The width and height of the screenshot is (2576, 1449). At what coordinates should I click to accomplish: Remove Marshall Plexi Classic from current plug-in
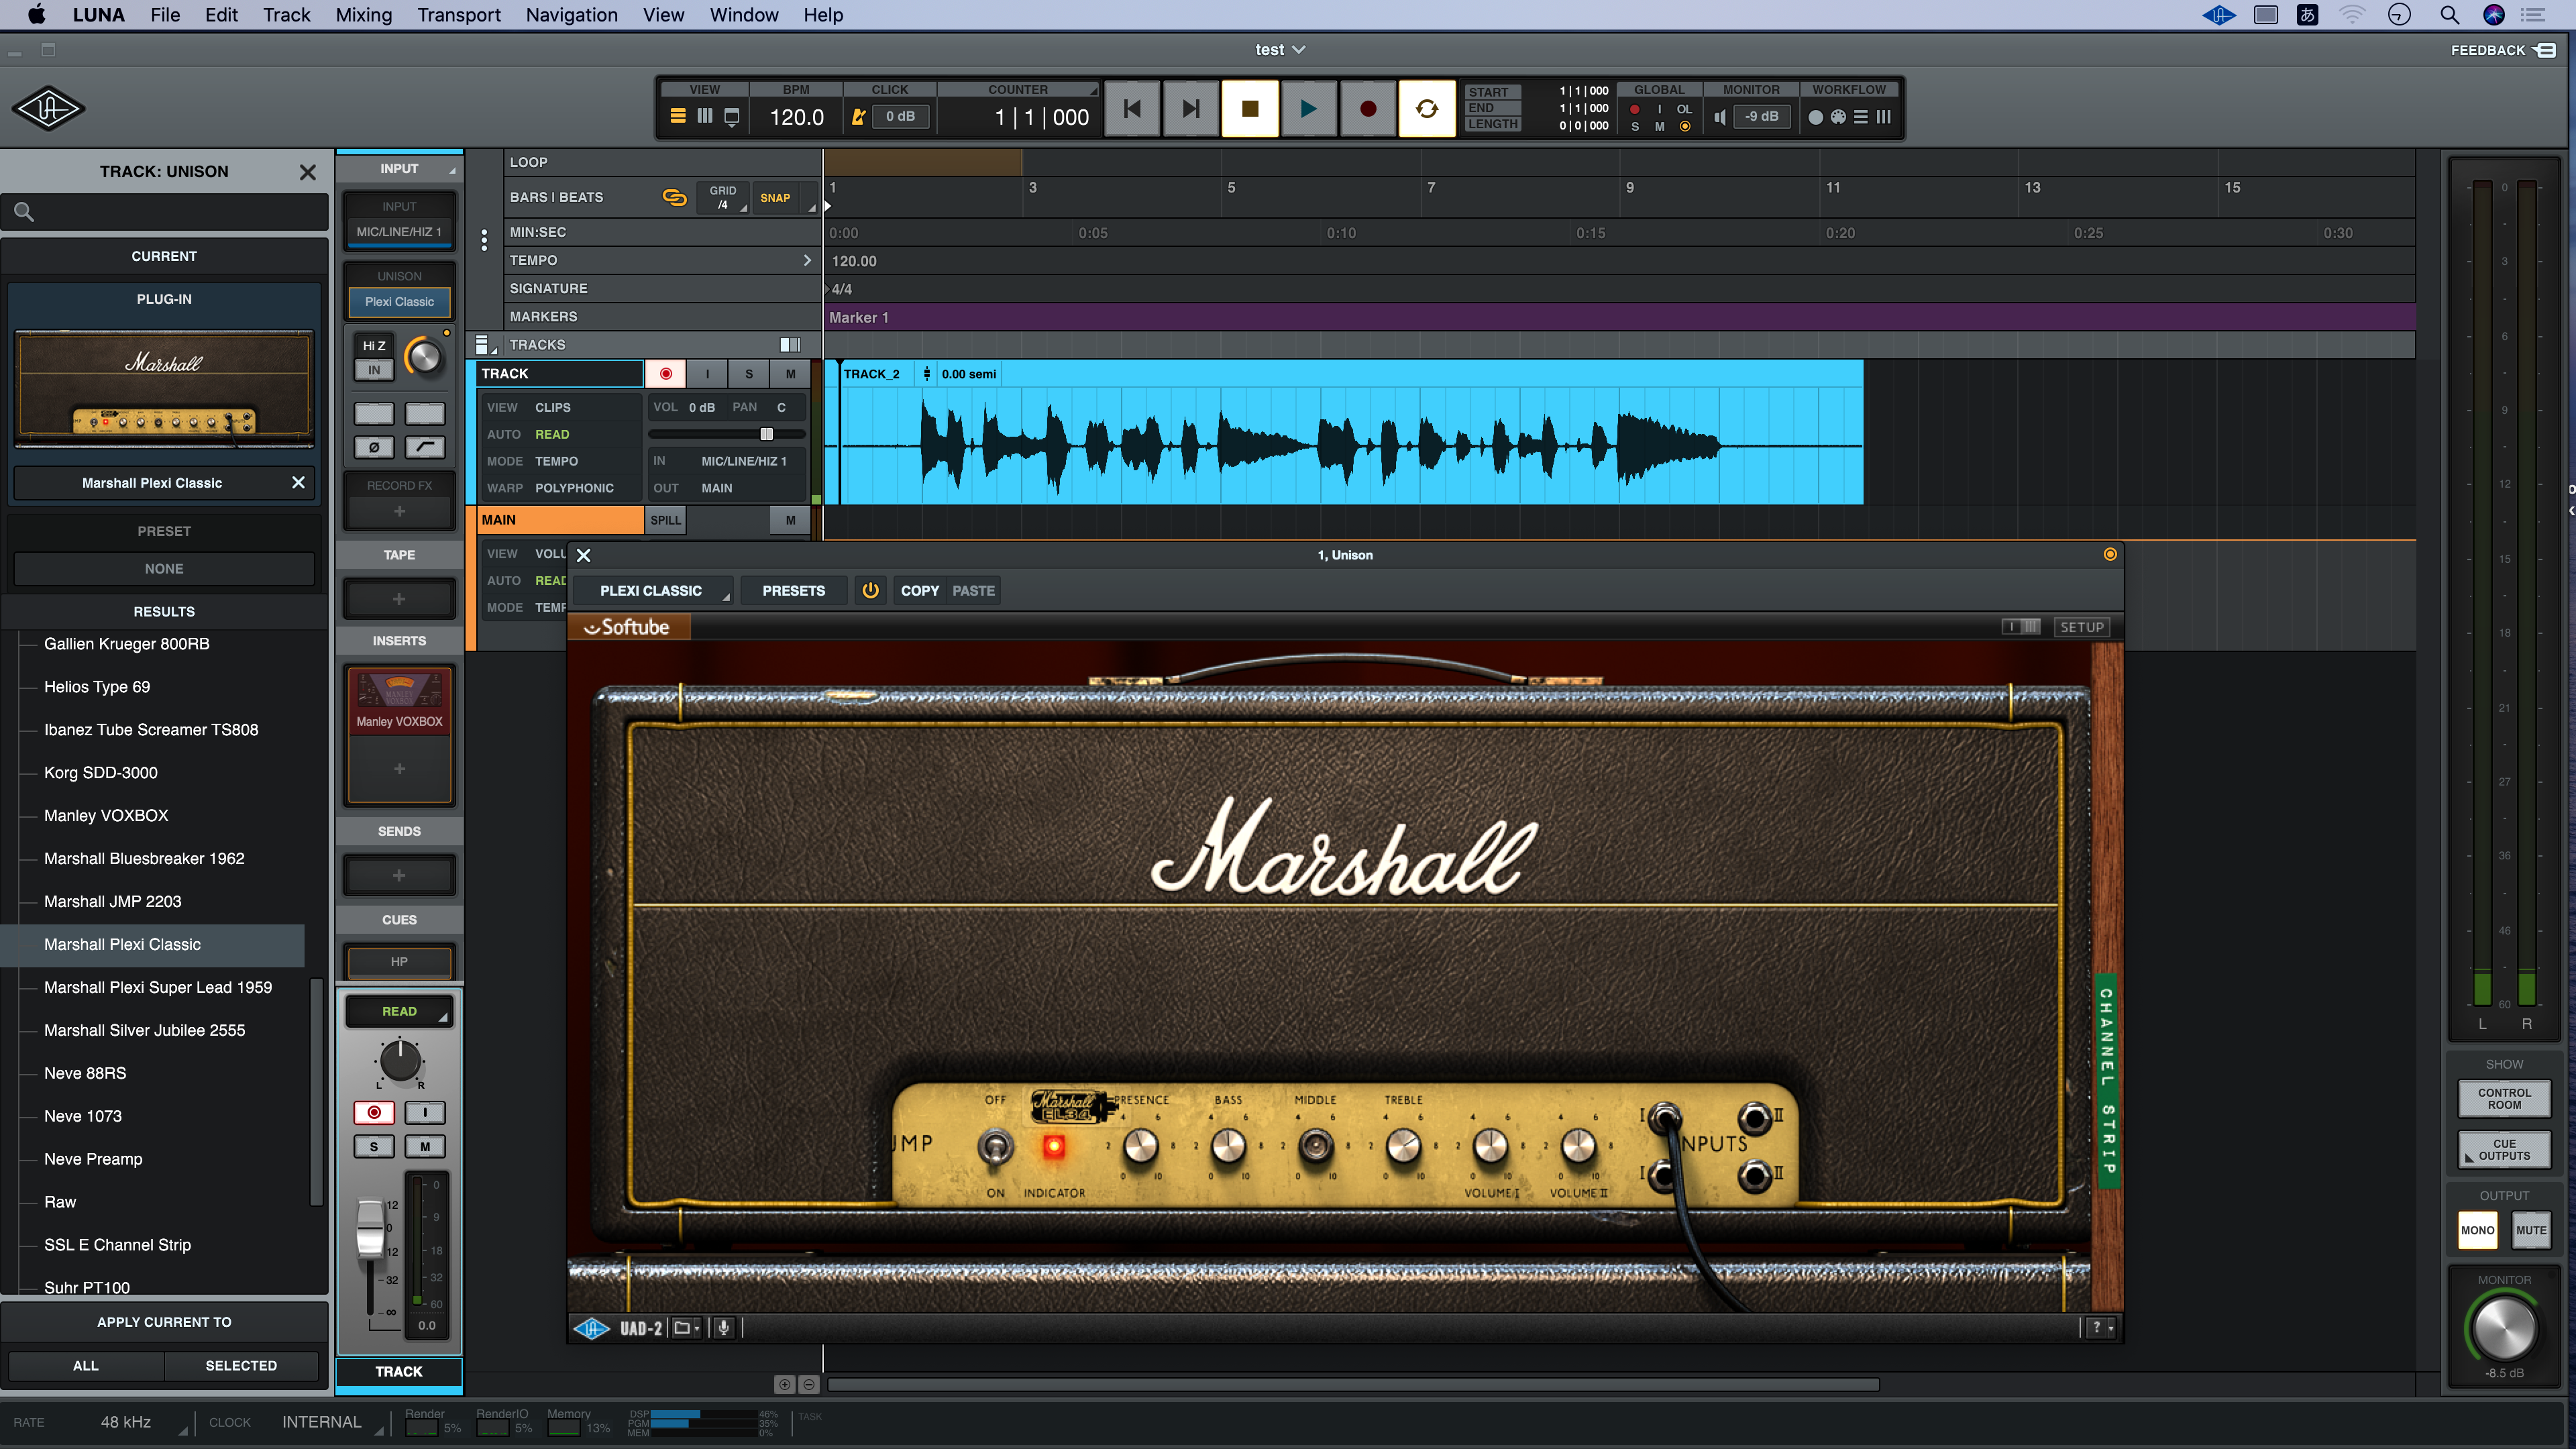298,483
